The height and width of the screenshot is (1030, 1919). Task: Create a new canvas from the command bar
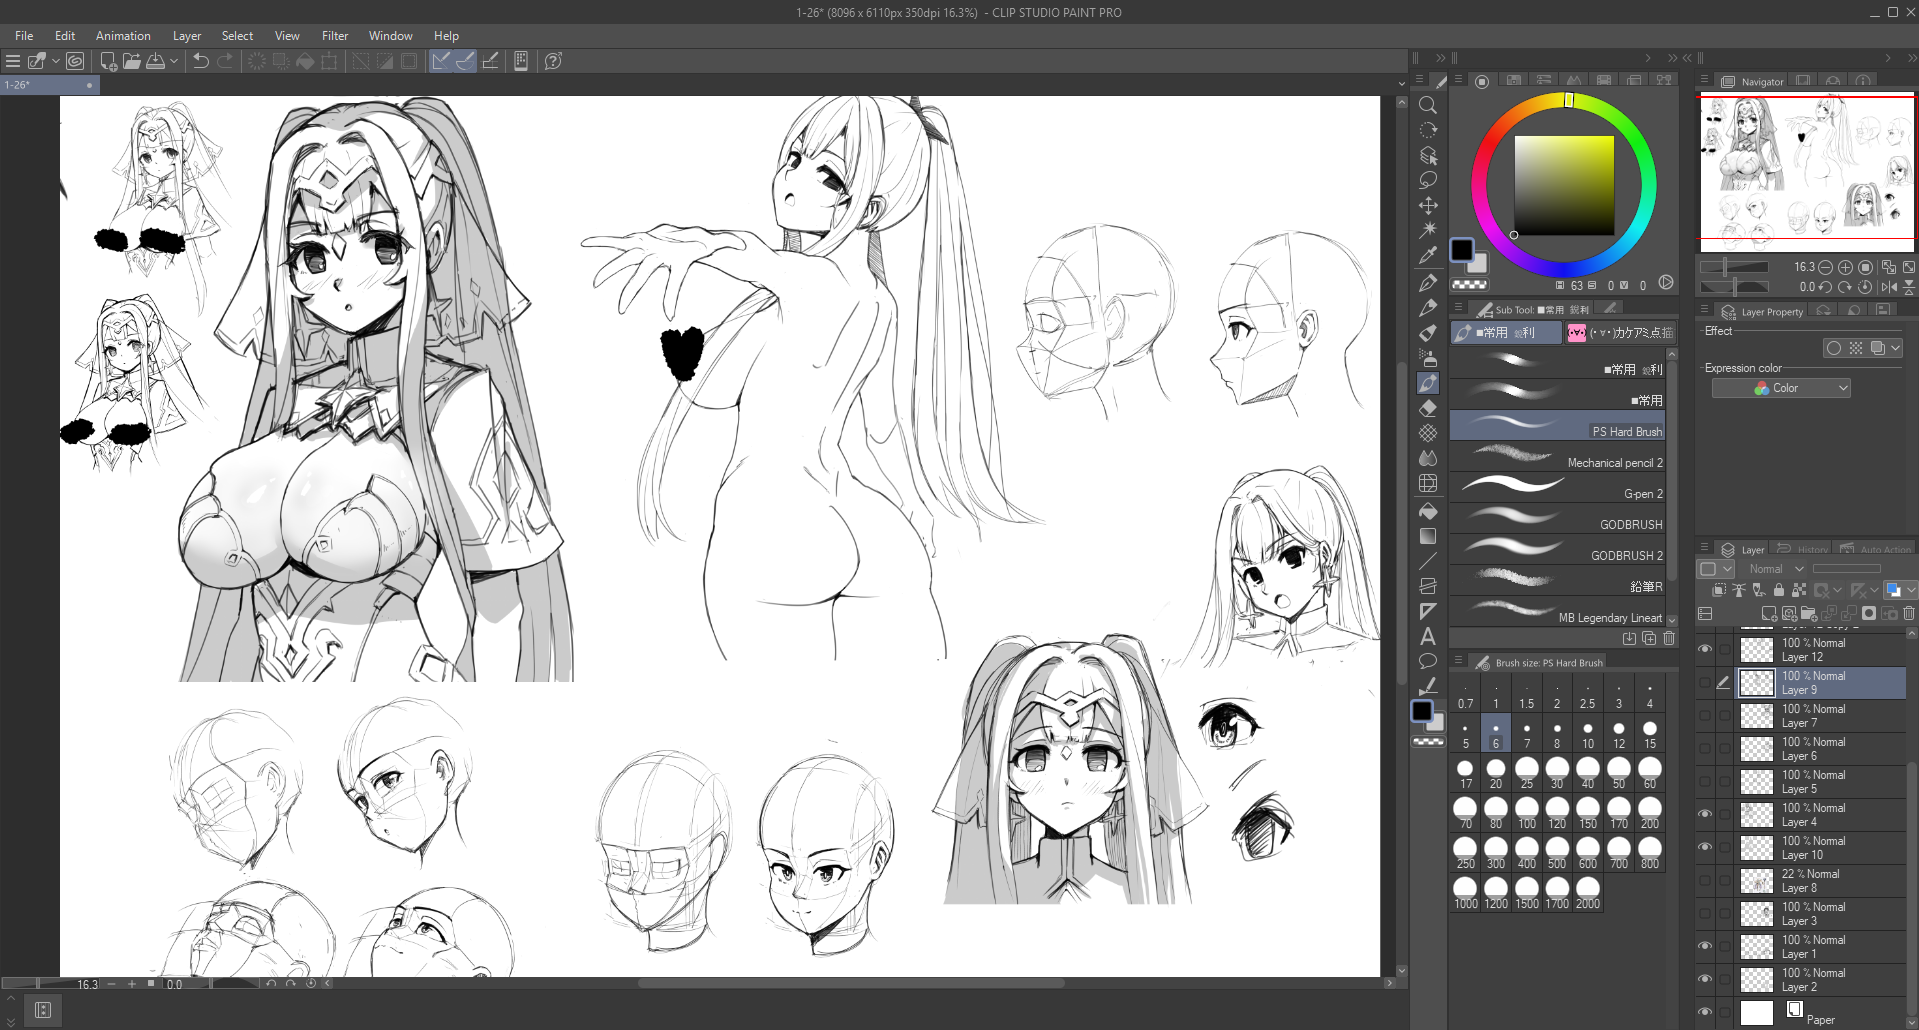108,61
